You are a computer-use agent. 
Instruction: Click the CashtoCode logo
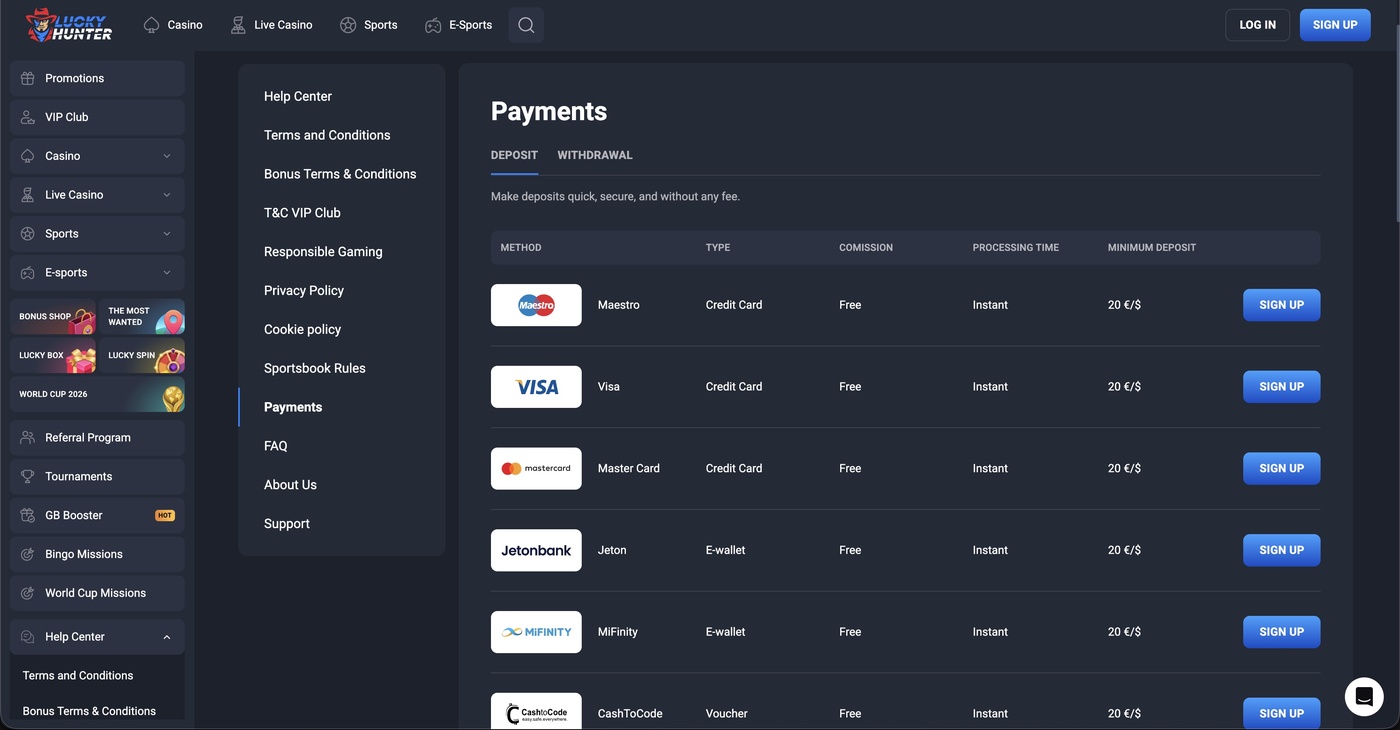(x=536, y=712)
